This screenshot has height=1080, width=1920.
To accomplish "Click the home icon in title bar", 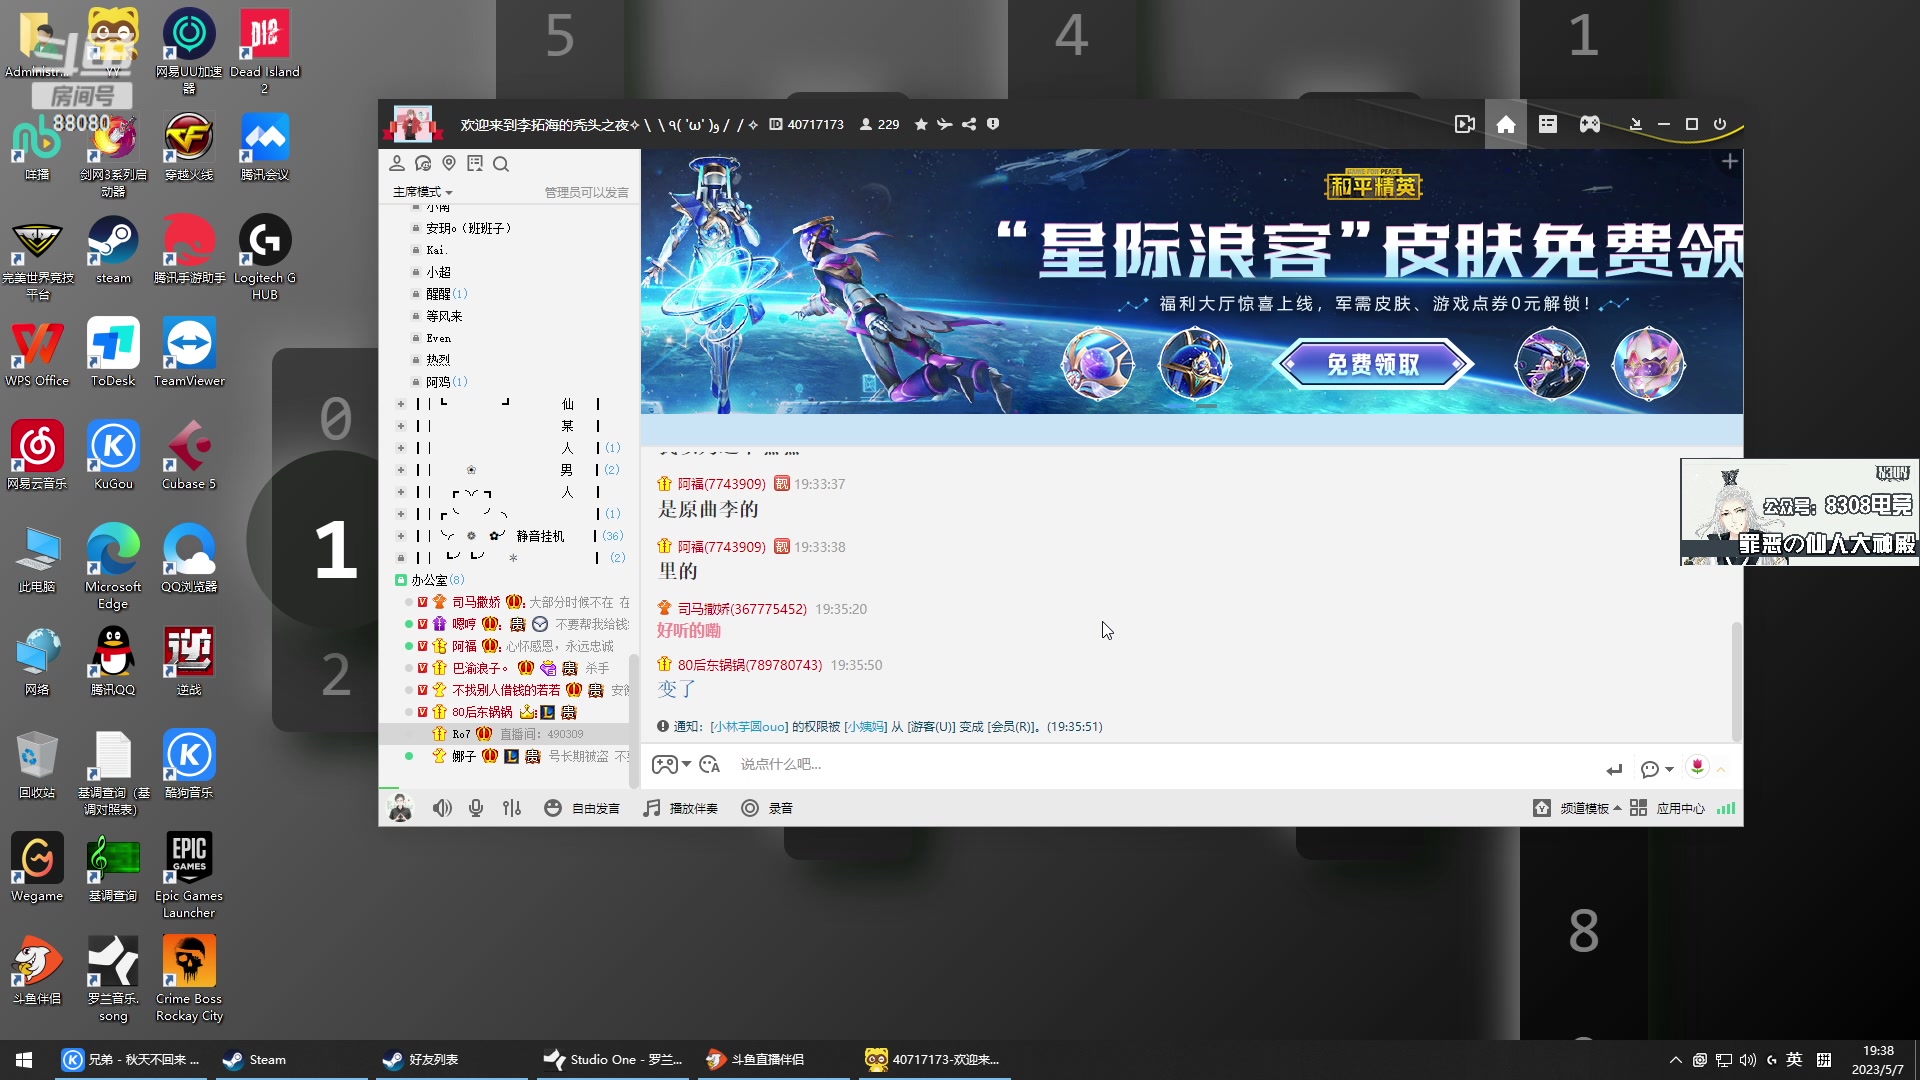I will click(x=1506, y=124).
